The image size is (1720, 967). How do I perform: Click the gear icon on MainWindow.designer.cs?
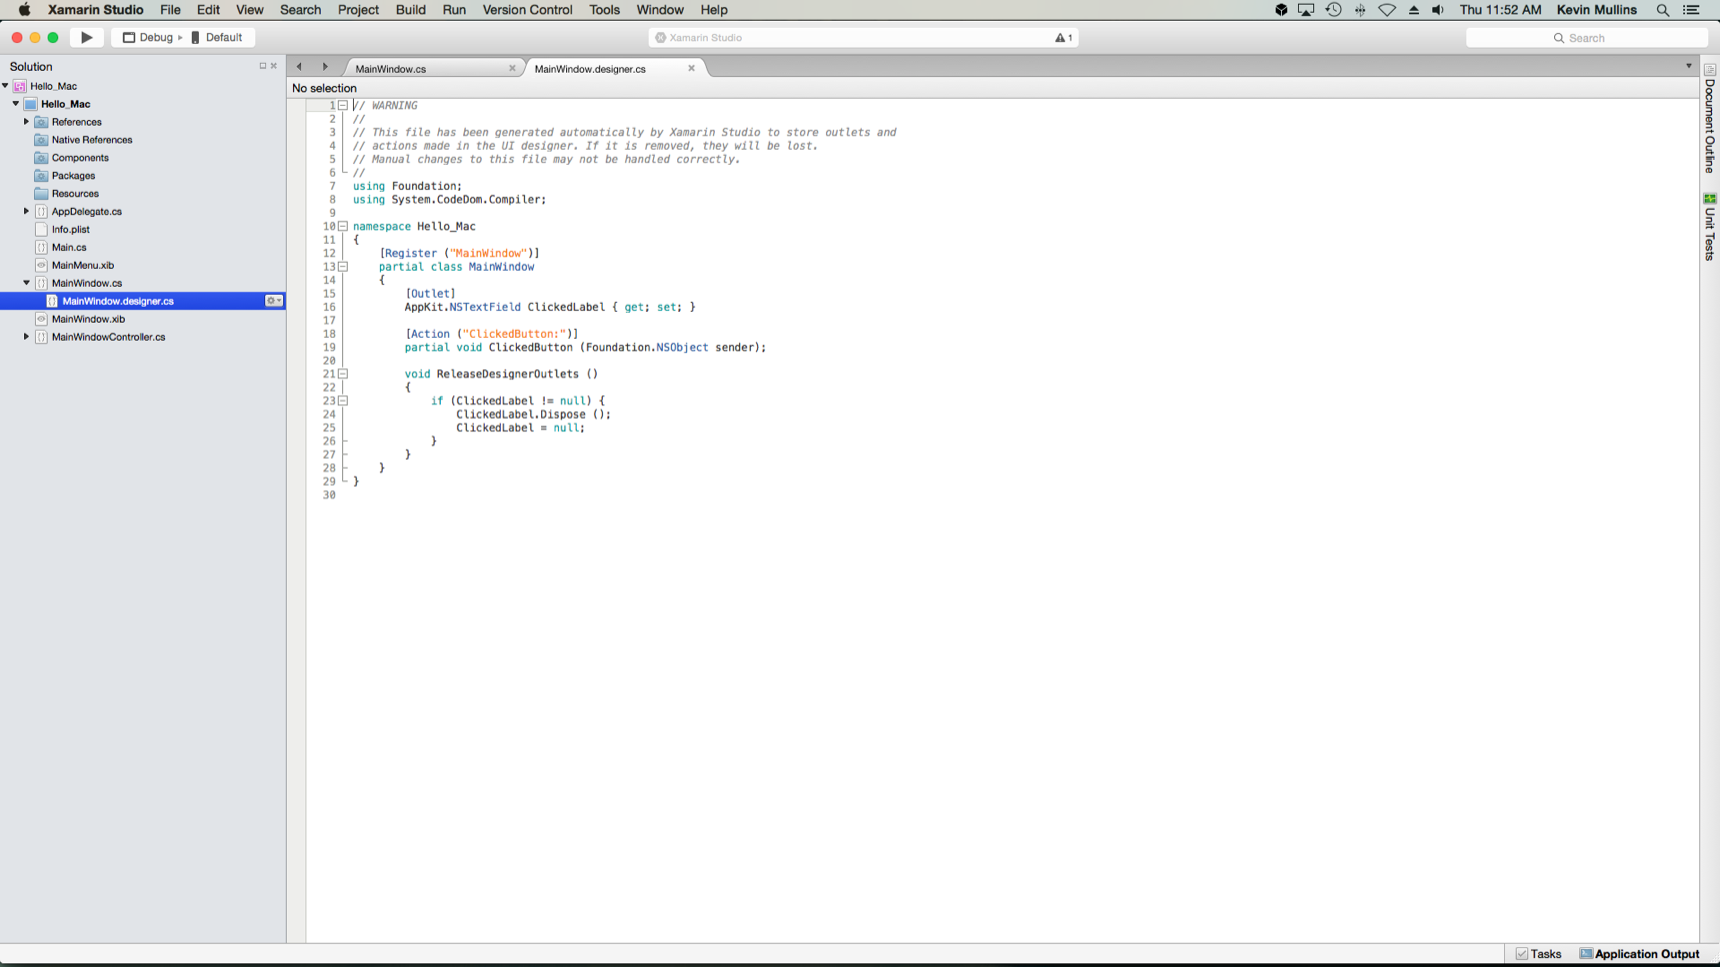coord(272,301)
